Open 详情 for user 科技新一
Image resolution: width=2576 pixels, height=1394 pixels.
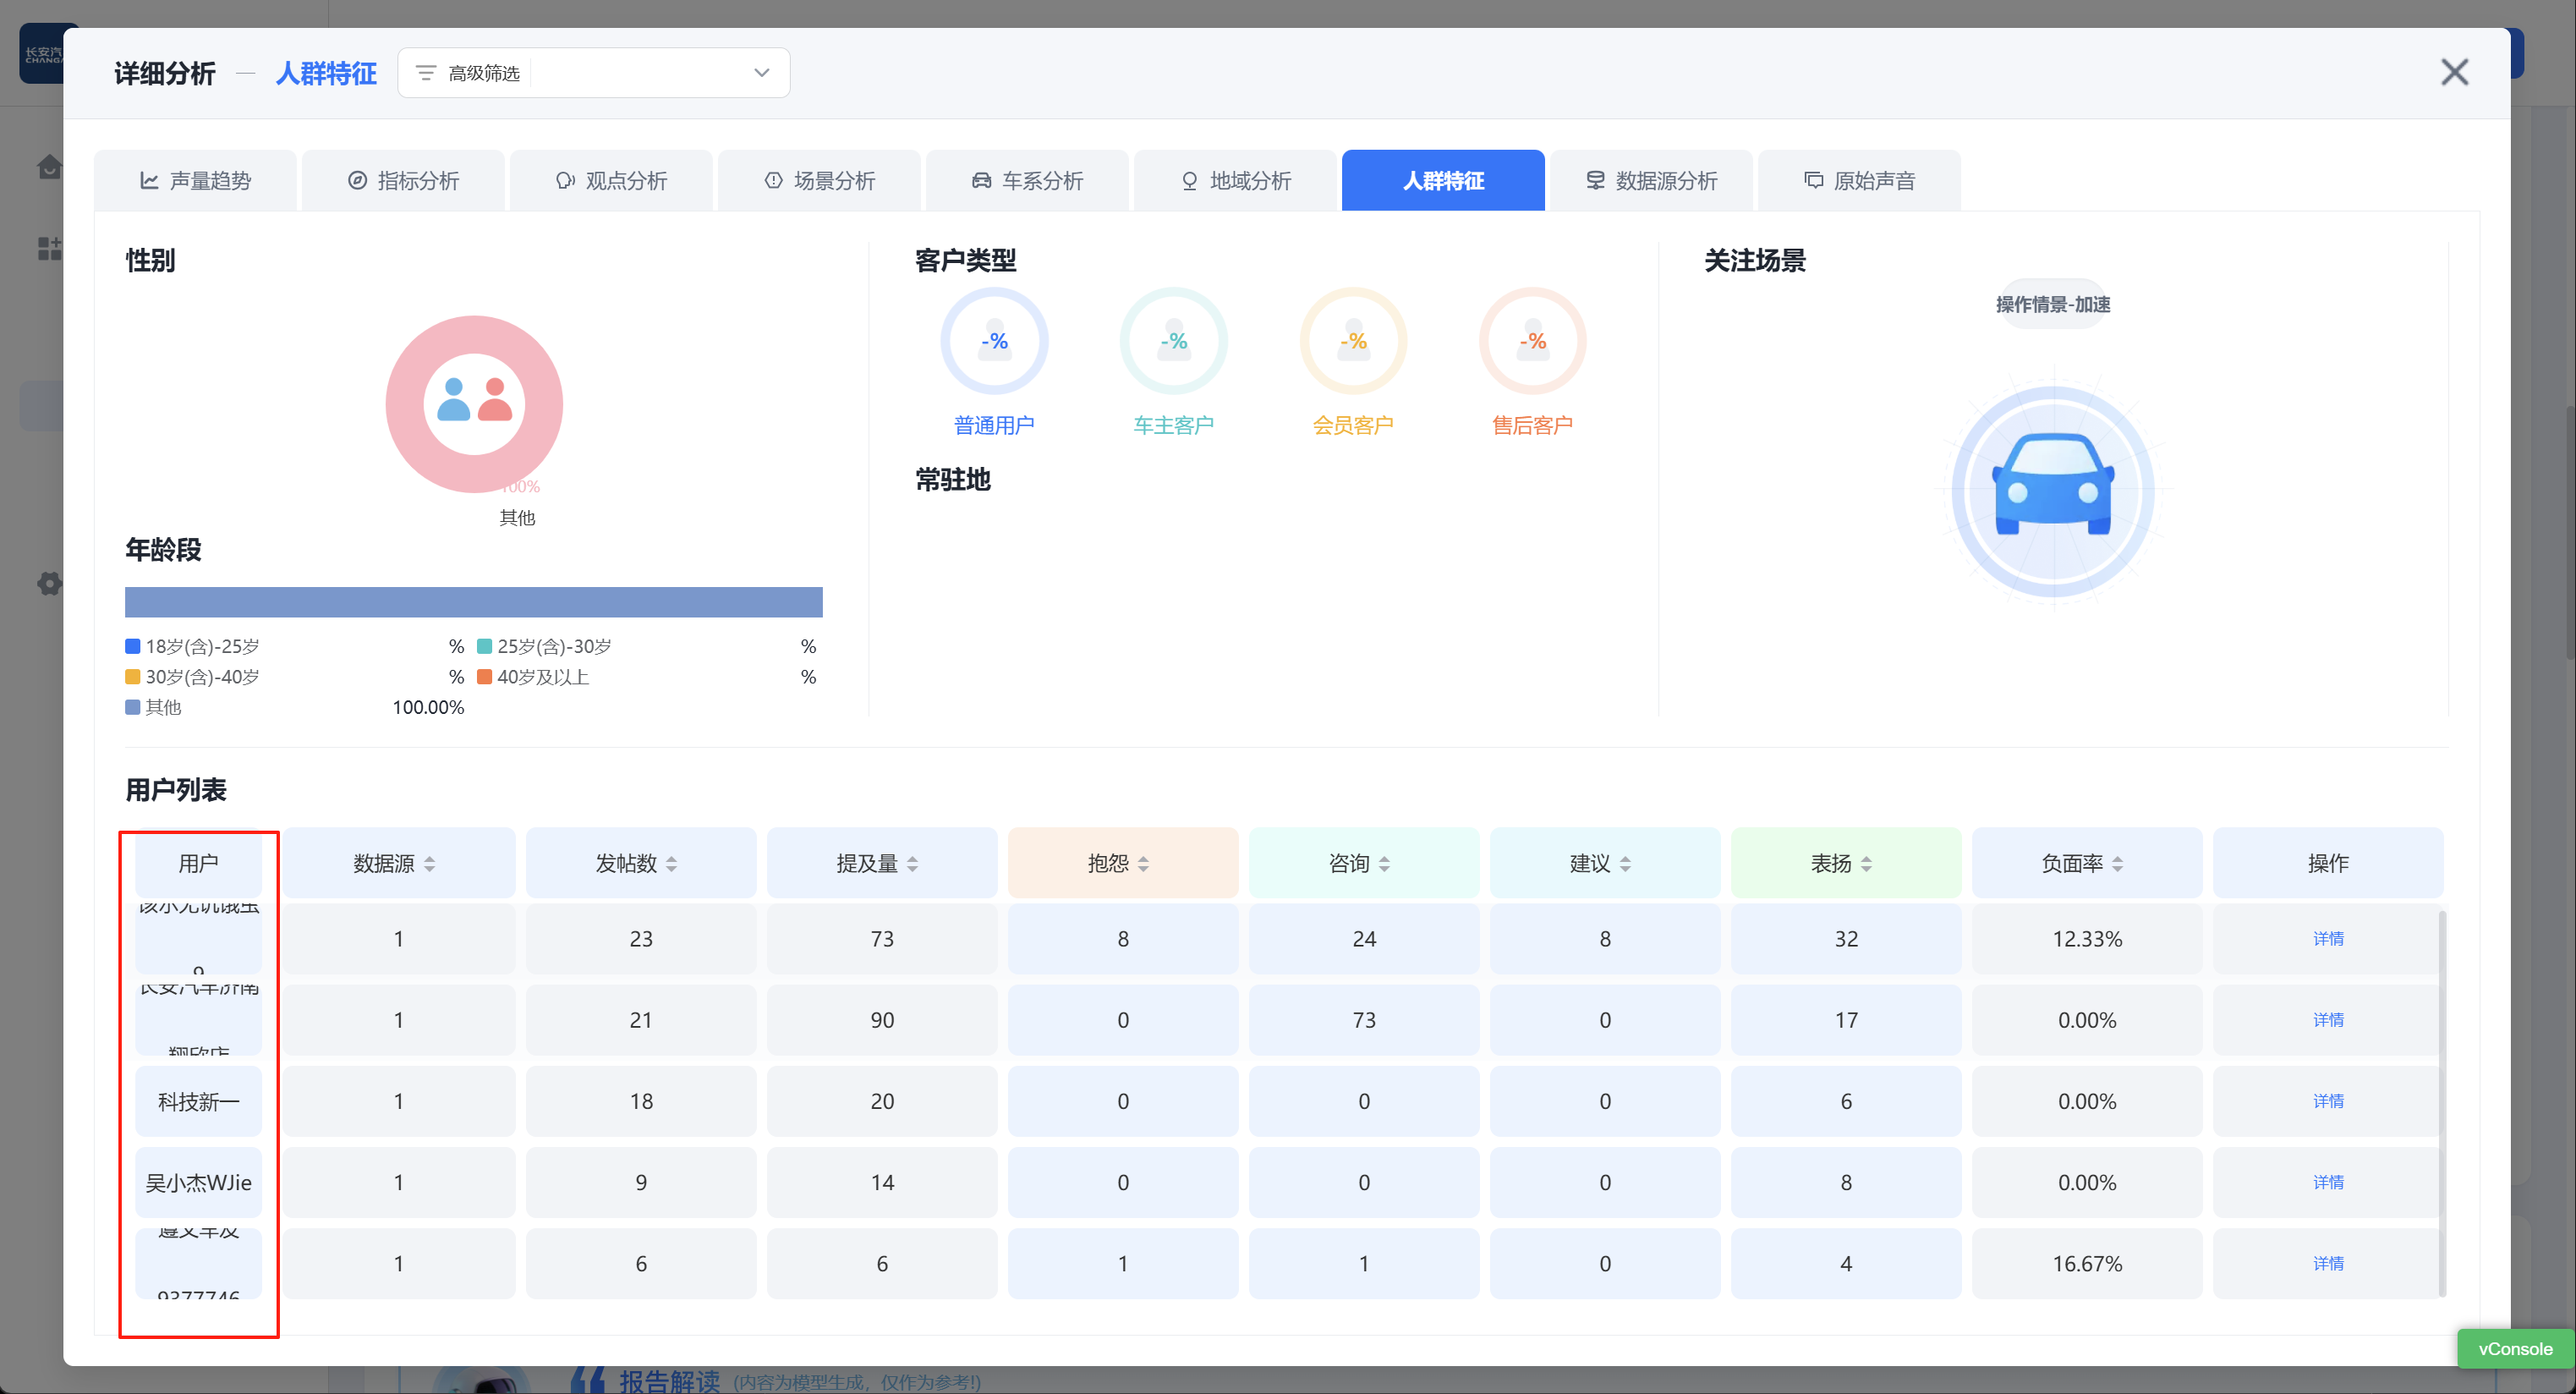click(x=2327, y=1101)
